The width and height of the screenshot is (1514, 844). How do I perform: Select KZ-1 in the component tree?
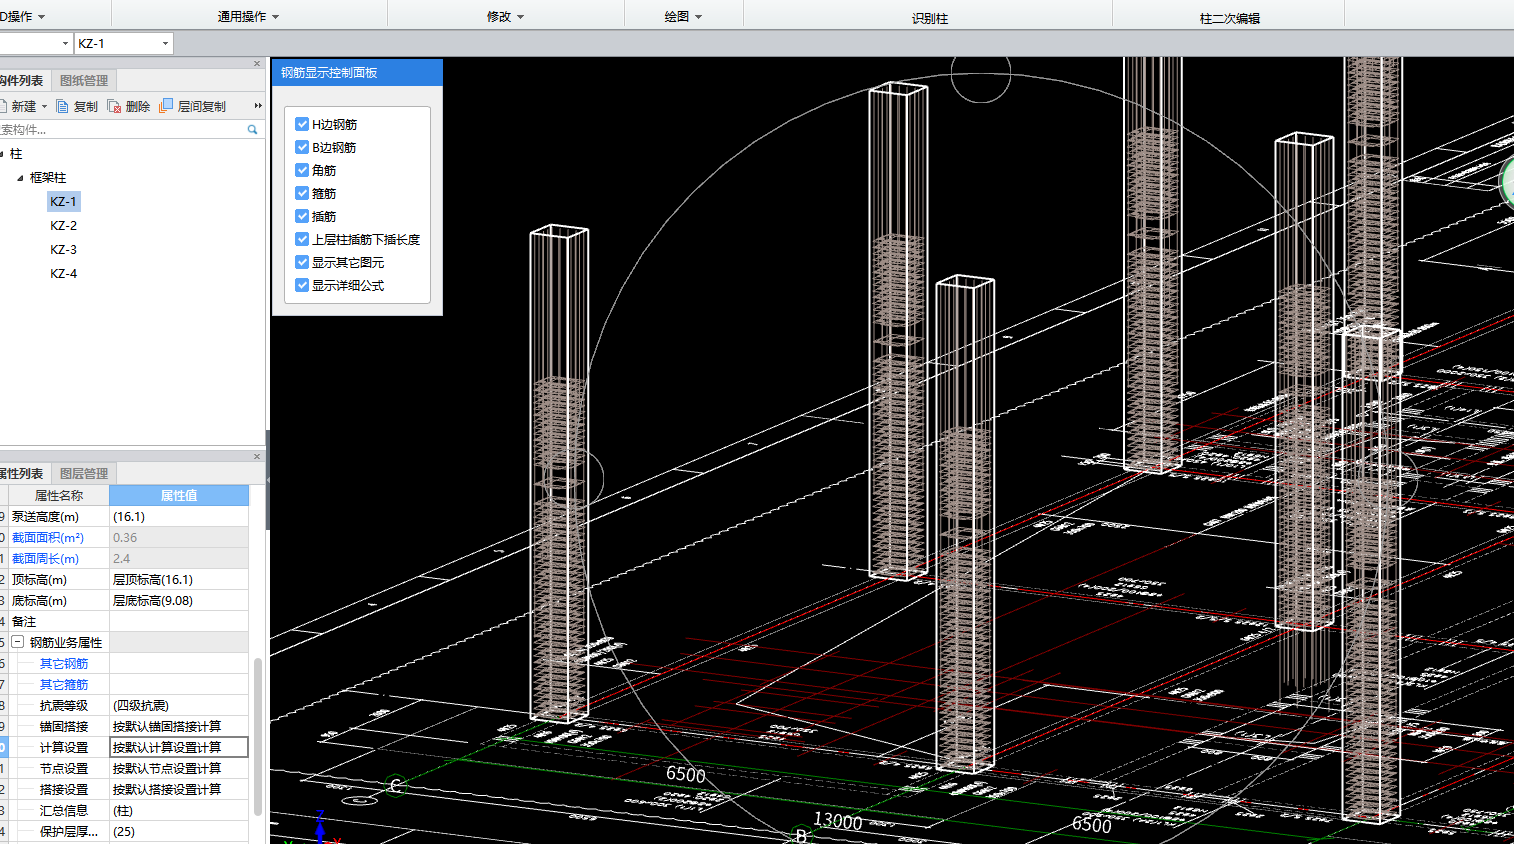point(63,201)
